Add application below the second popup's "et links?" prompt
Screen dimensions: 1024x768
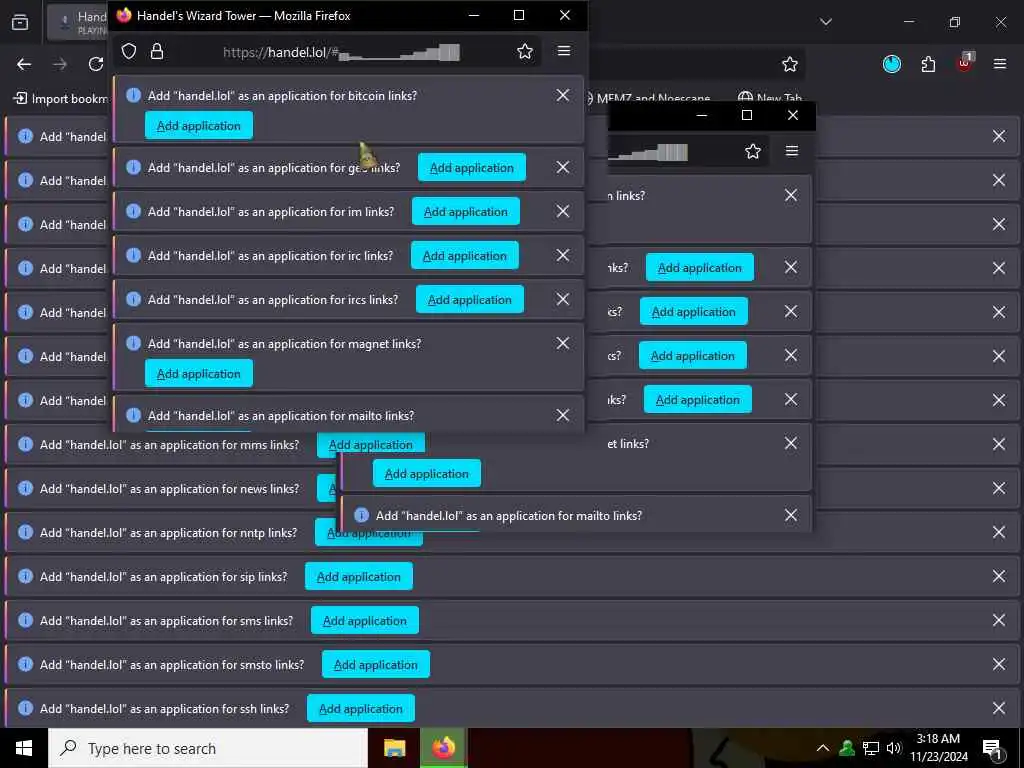coord(426,473)
